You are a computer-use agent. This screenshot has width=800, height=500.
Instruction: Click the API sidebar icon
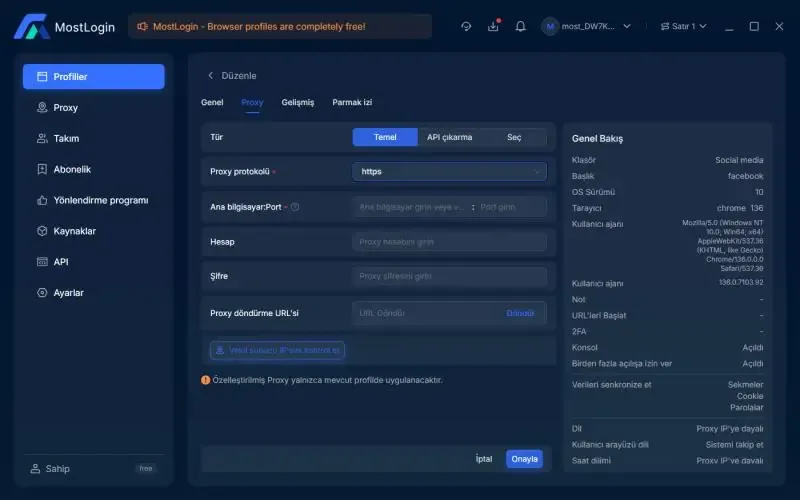42,262
